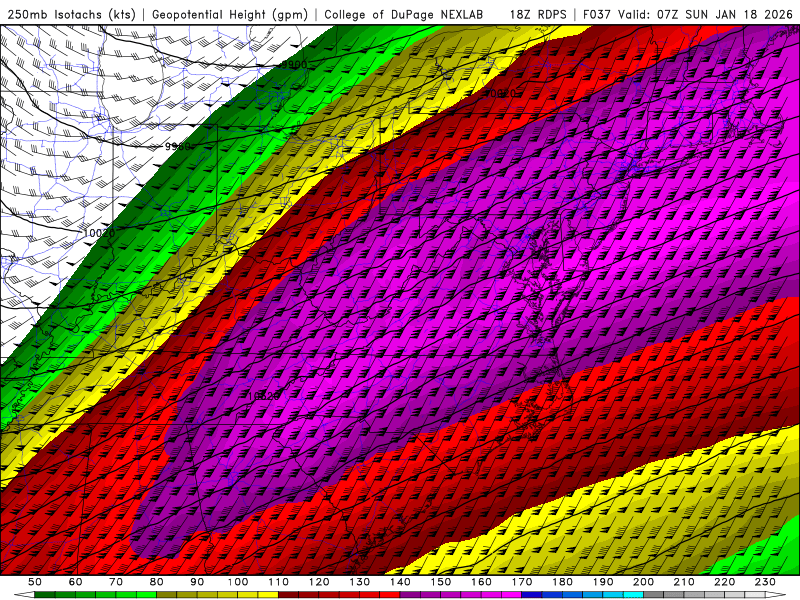Click the legend value 210
The width and height of the screenshot is (800, 600).
click(x=684, y=582)
